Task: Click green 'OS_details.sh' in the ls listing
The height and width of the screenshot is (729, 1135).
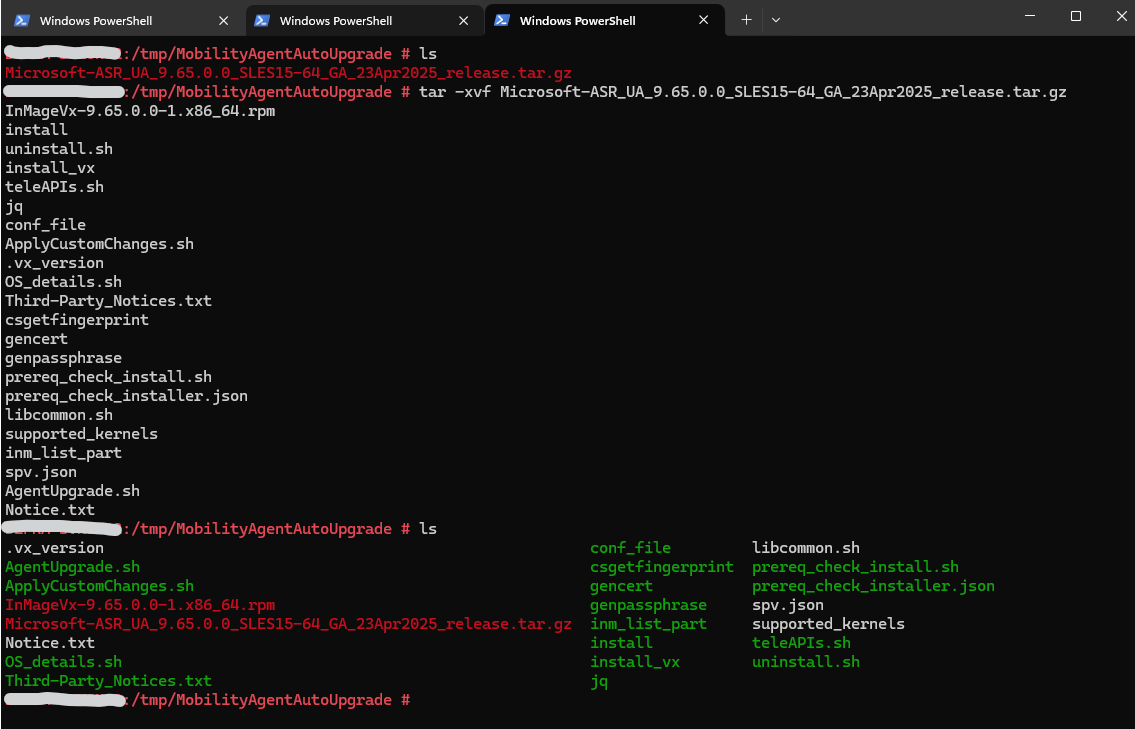Action: (x=63, y=662)
